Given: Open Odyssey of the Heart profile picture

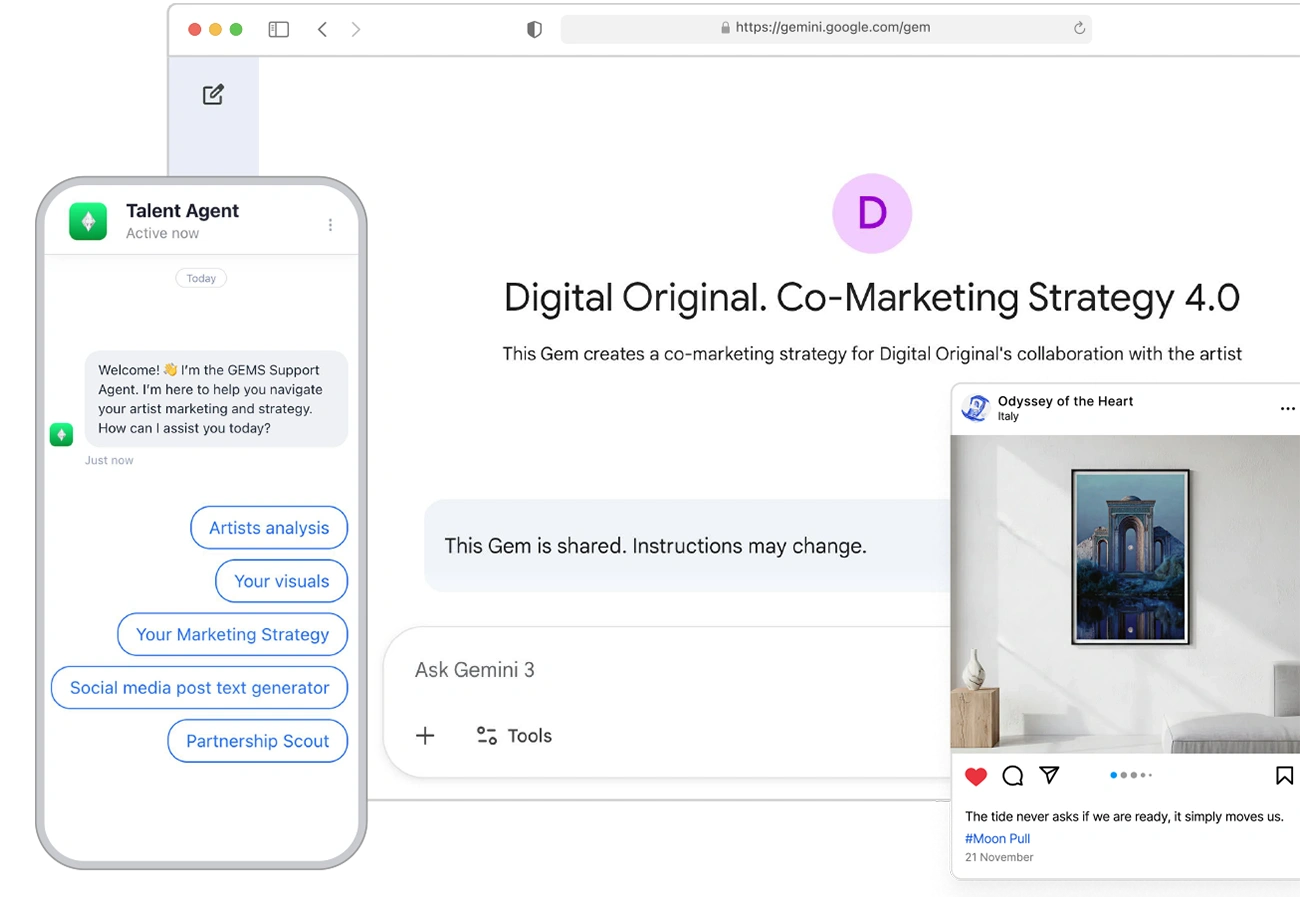Looking at the screenshot, I should [975, 408].
